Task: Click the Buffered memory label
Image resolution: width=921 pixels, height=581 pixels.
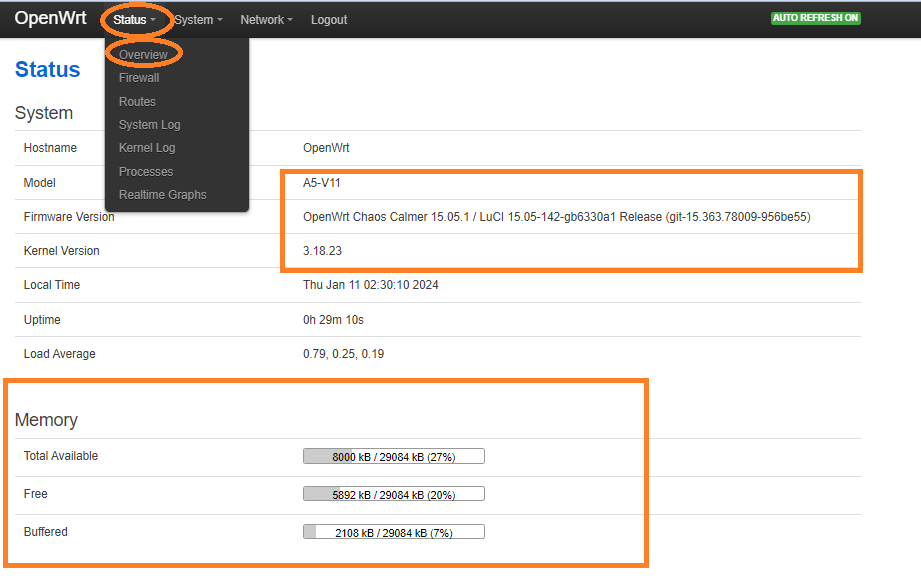Action: tap(46, 532)
